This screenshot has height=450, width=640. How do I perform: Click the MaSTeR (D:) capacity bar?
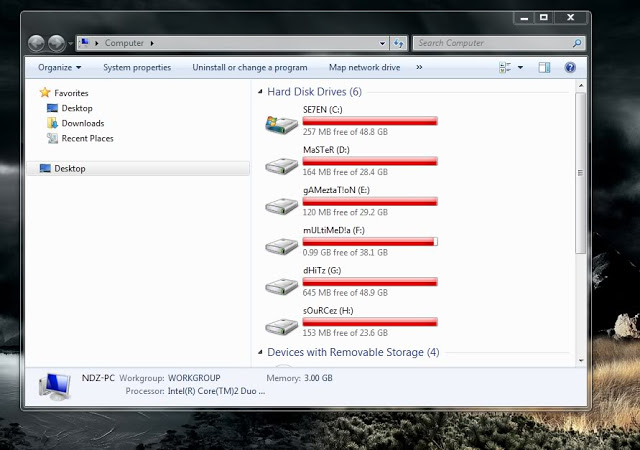(370, 161)
